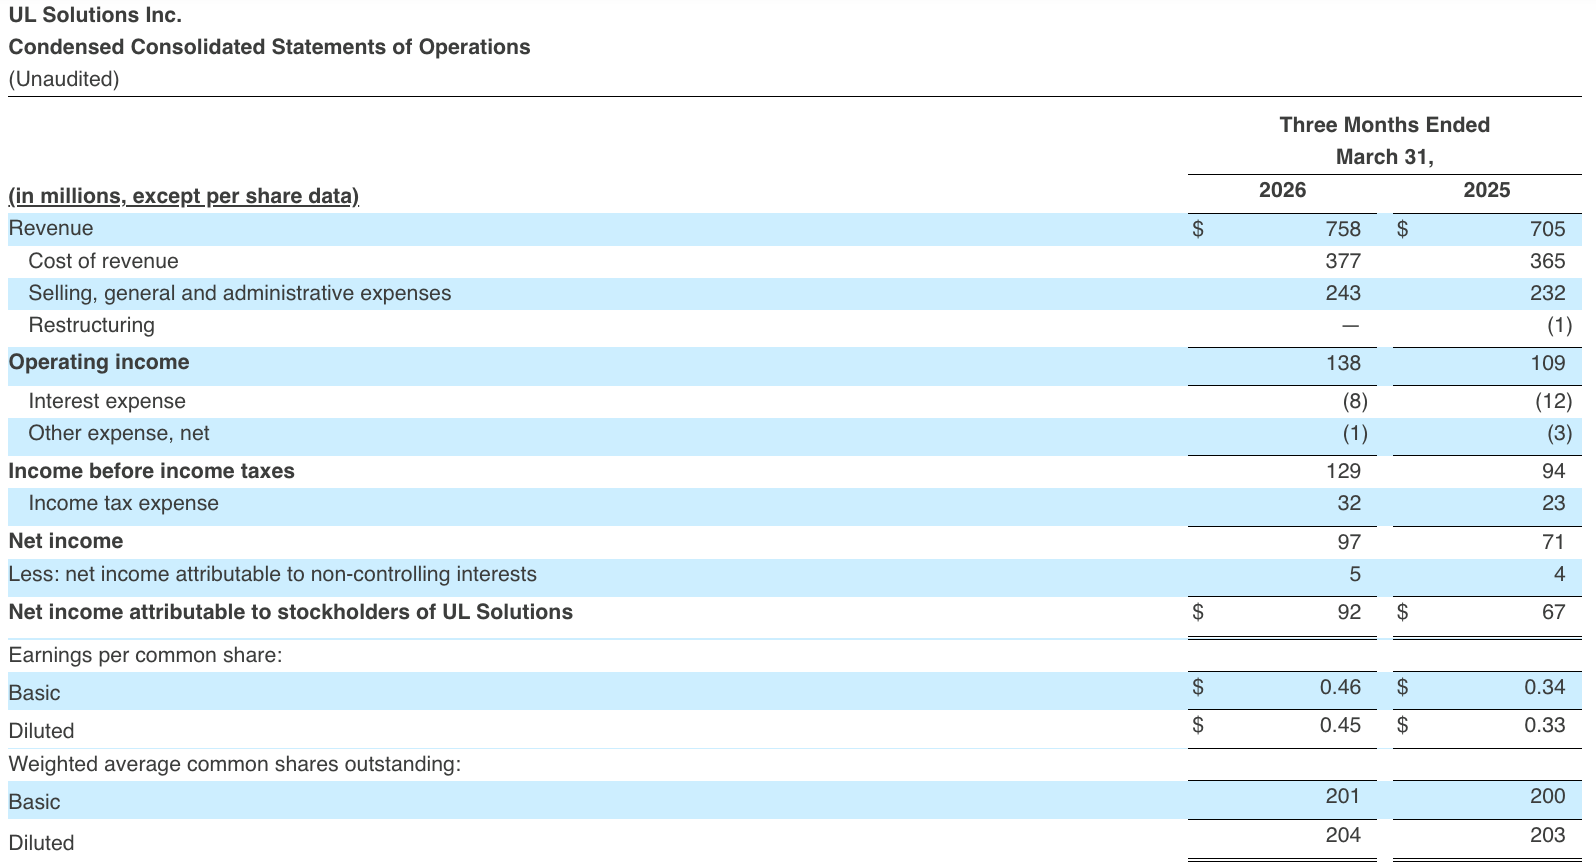Select diluted EPS value 0.45
Viewport: 1596px width, 866px height.
tap(1340, 725)
